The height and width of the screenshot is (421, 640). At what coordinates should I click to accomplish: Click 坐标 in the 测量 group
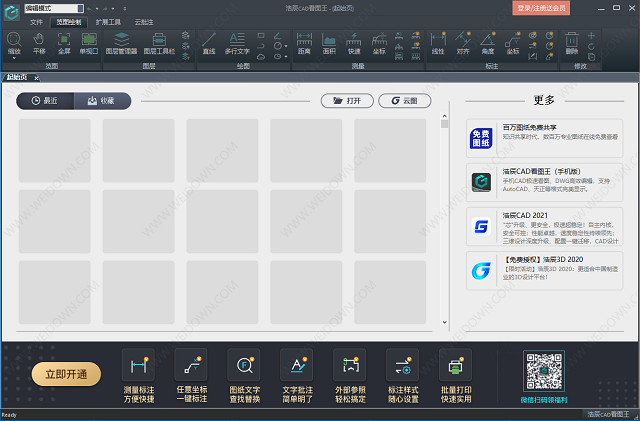[x=379, y=43]
